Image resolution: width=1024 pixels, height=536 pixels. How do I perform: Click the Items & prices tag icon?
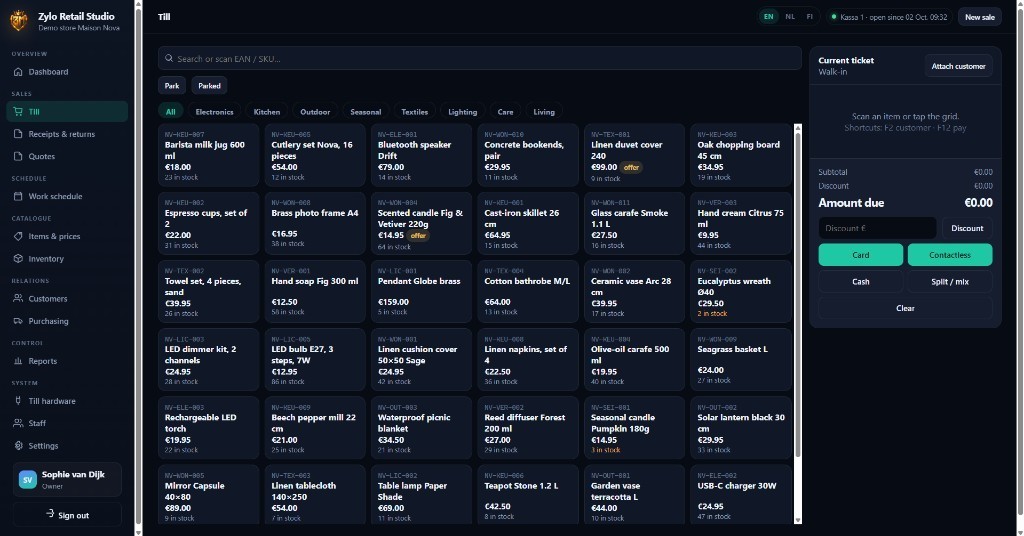(x=18, y=236)
